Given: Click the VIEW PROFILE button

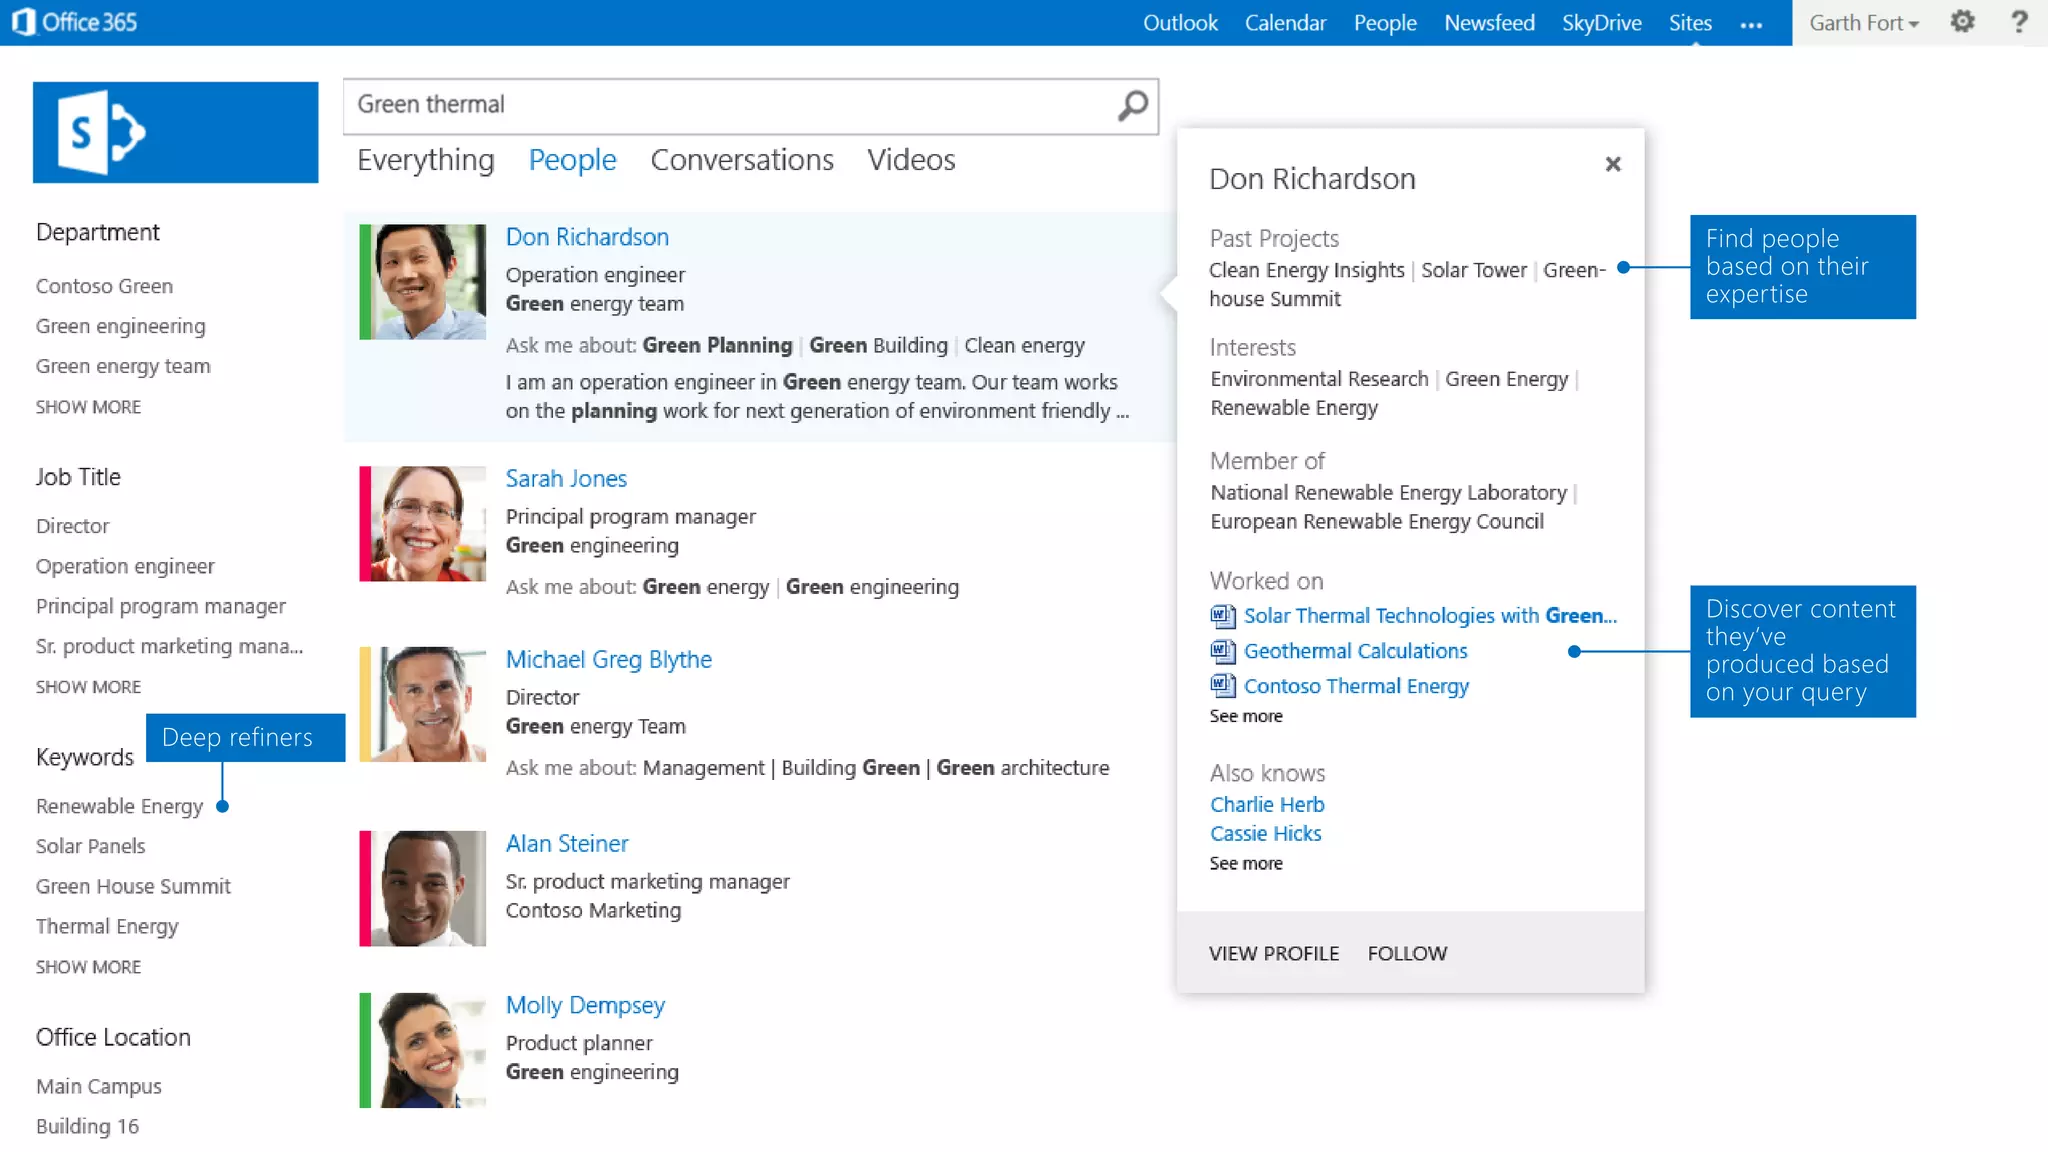Looking at the screenshot, I should click(1273, 953).
